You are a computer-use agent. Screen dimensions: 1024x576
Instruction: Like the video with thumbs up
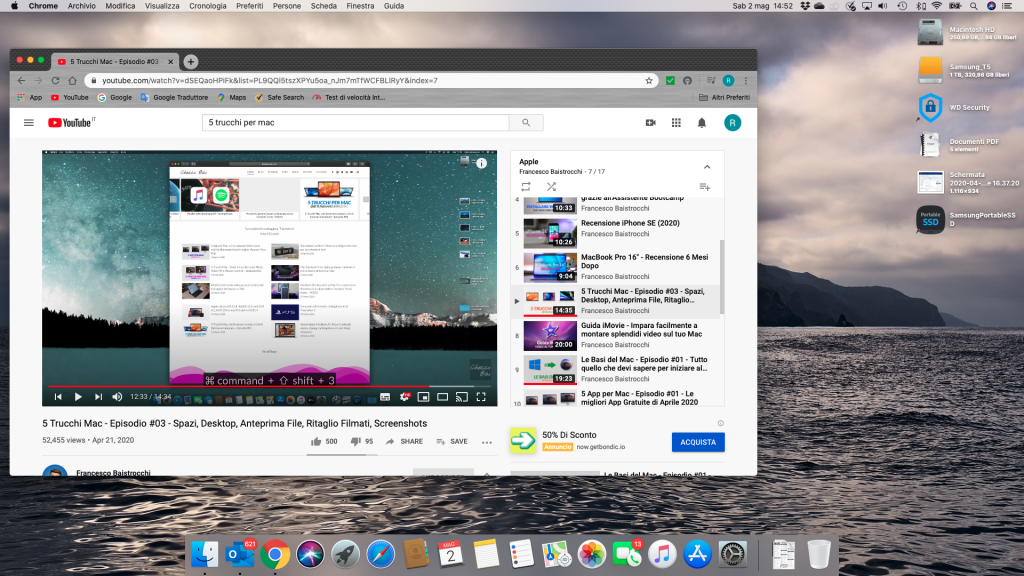coord(317,441)
